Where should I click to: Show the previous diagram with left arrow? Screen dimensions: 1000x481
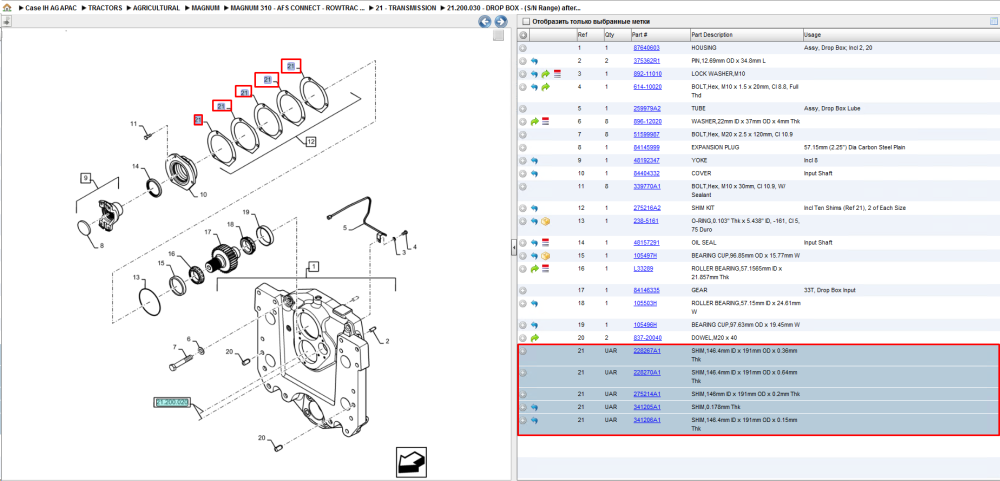485,22
